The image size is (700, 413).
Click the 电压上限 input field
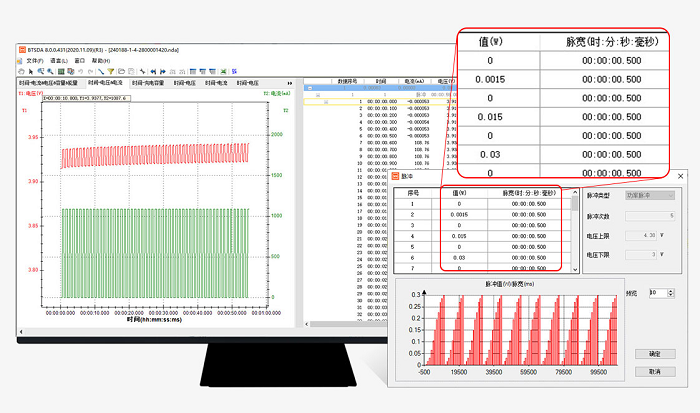coord(641,235)
